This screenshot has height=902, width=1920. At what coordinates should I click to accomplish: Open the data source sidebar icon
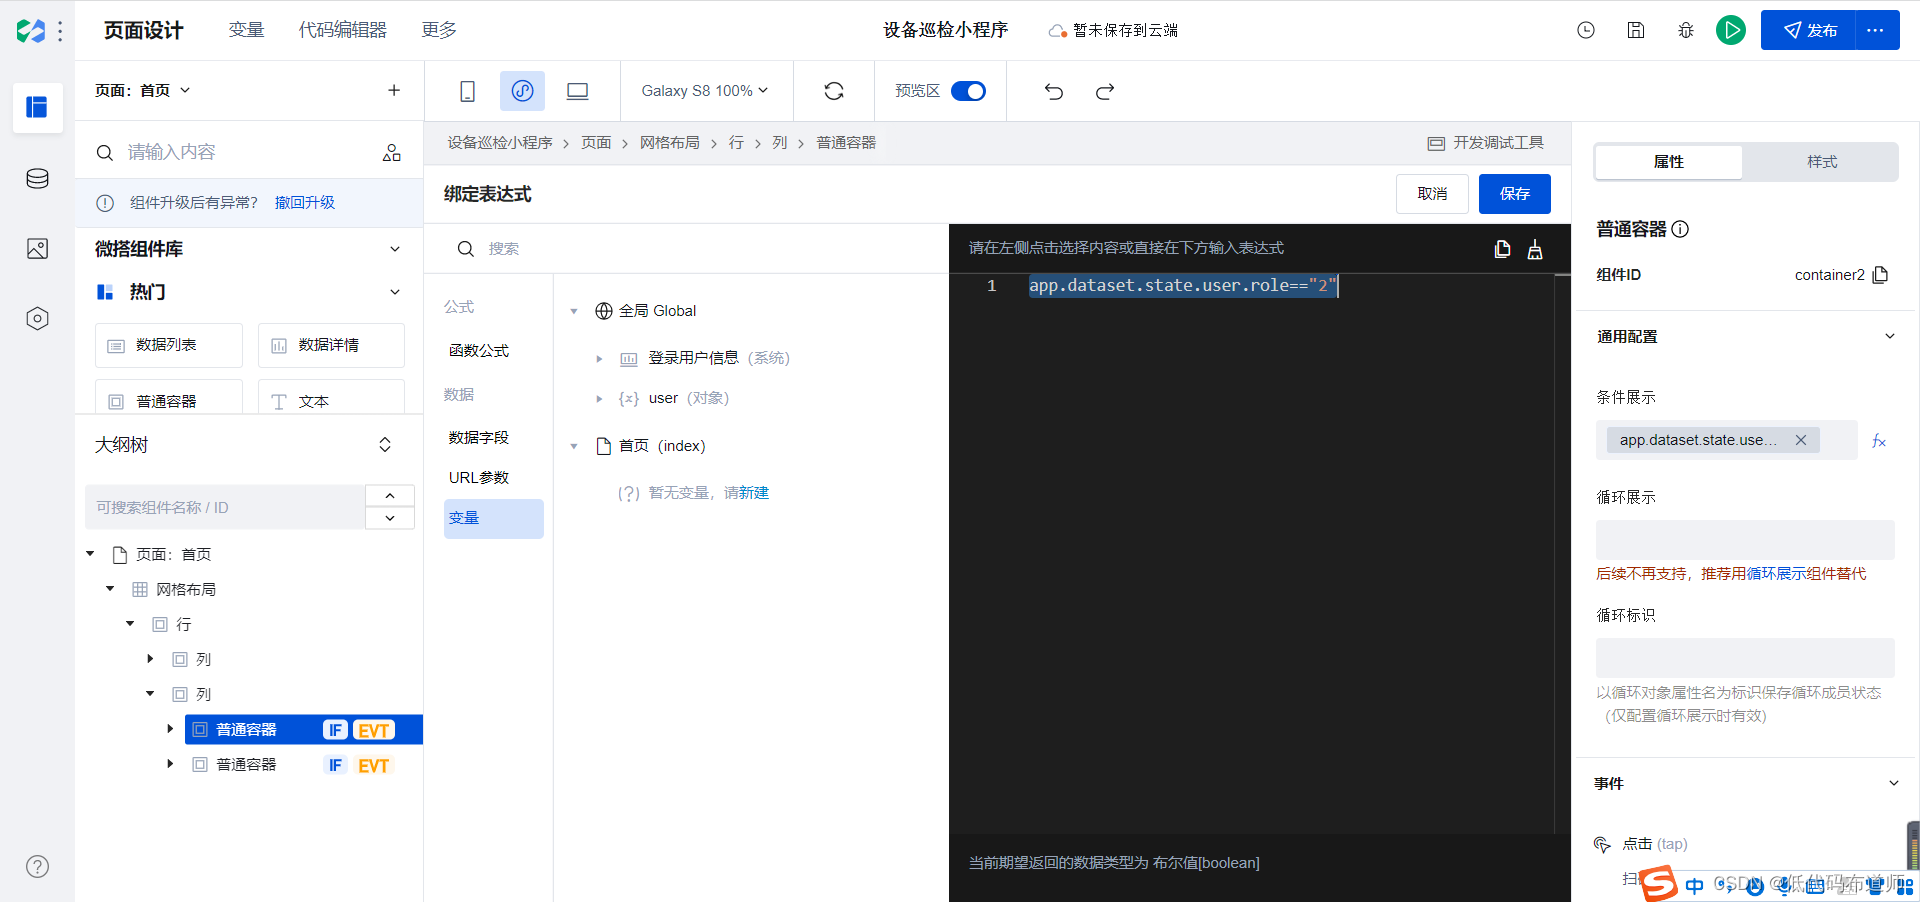coord(38,179)
